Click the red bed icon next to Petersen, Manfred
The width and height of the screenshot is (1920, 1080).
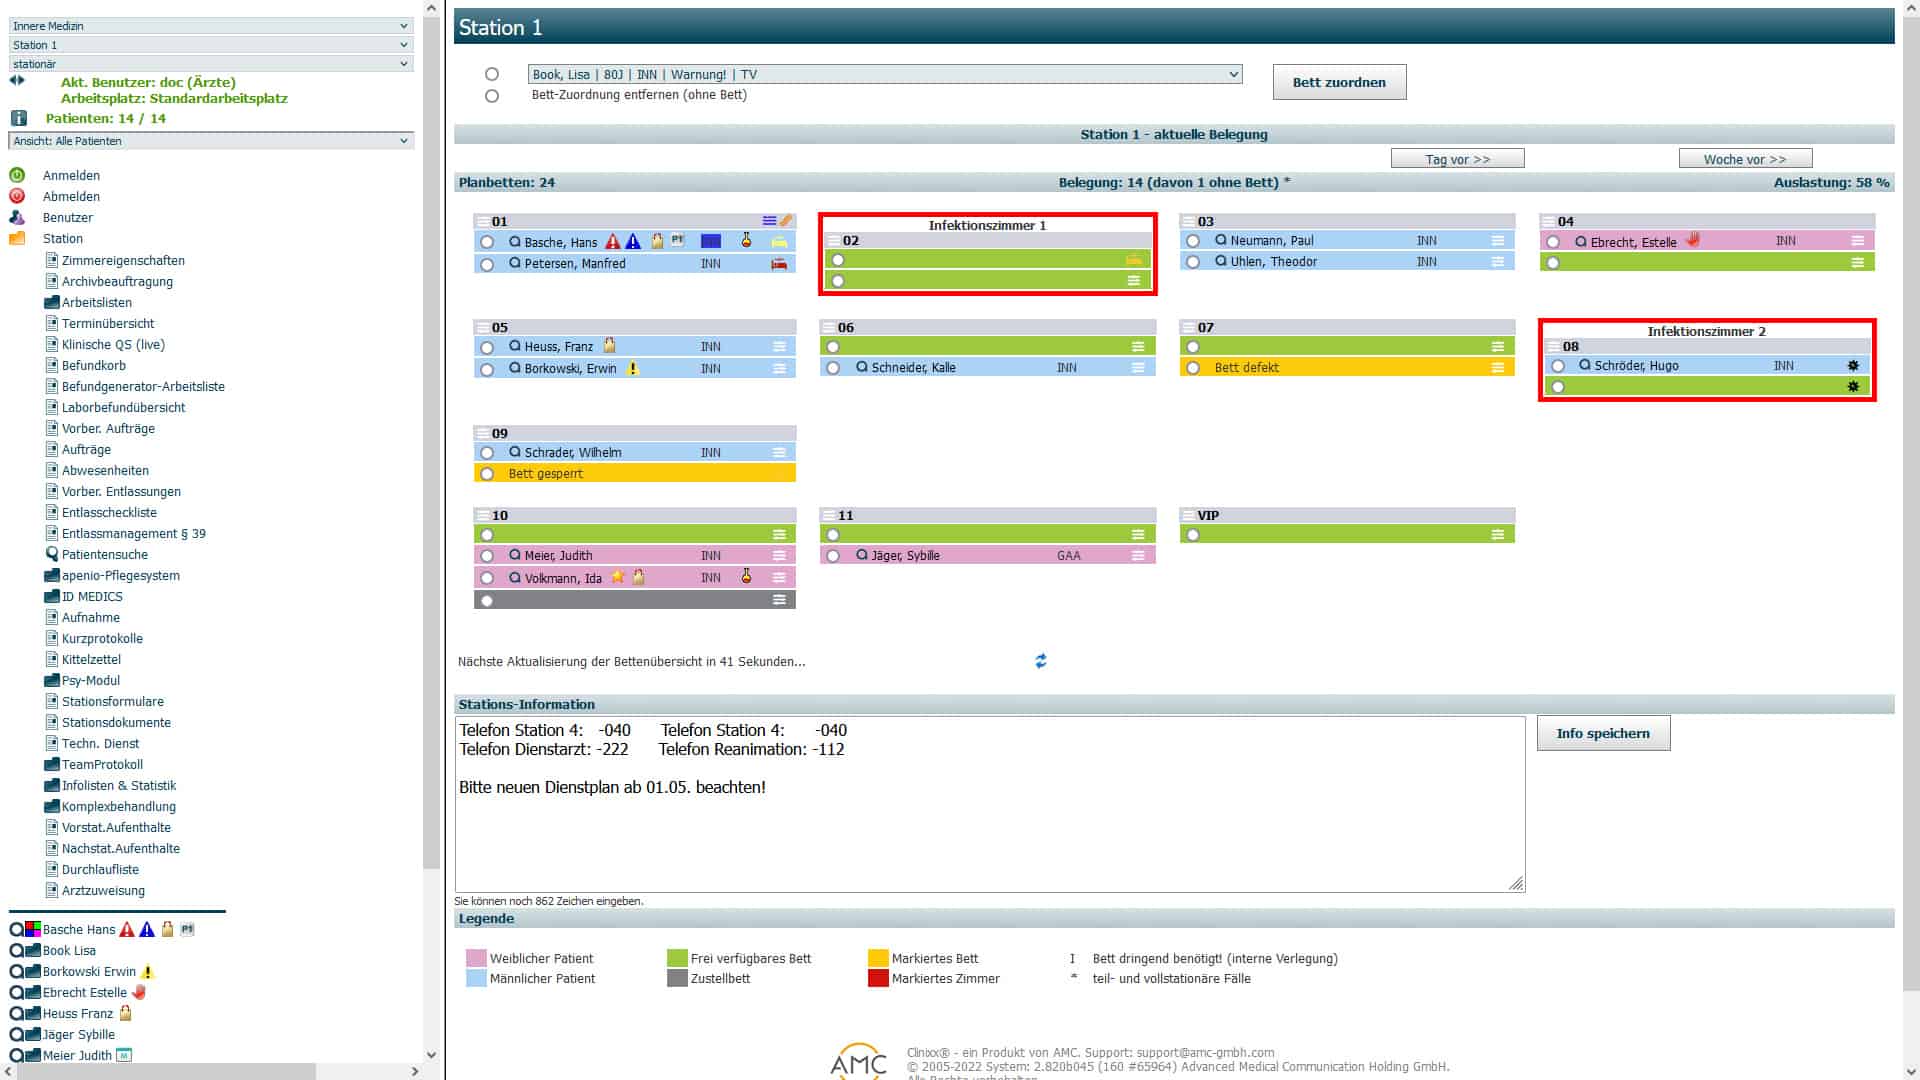[779, 264]
